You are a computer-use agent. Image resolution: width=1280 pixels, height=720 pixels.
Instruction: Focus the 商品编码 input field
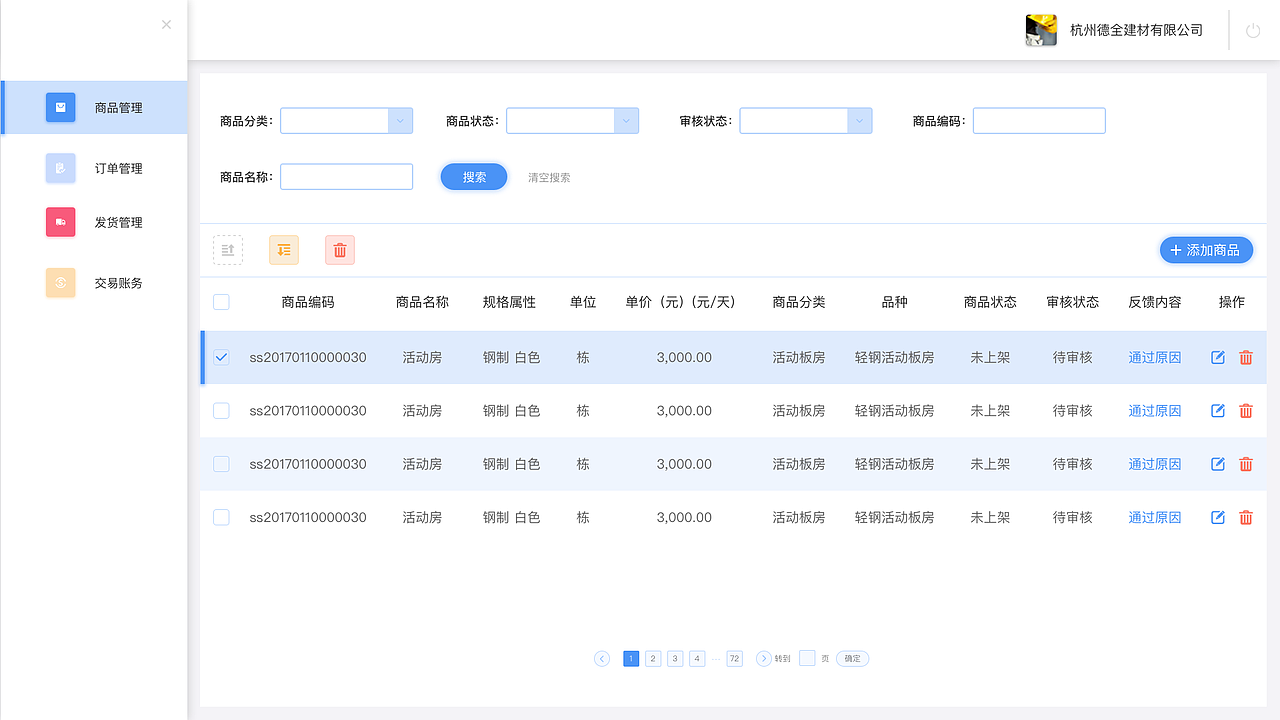(1039, 121)
